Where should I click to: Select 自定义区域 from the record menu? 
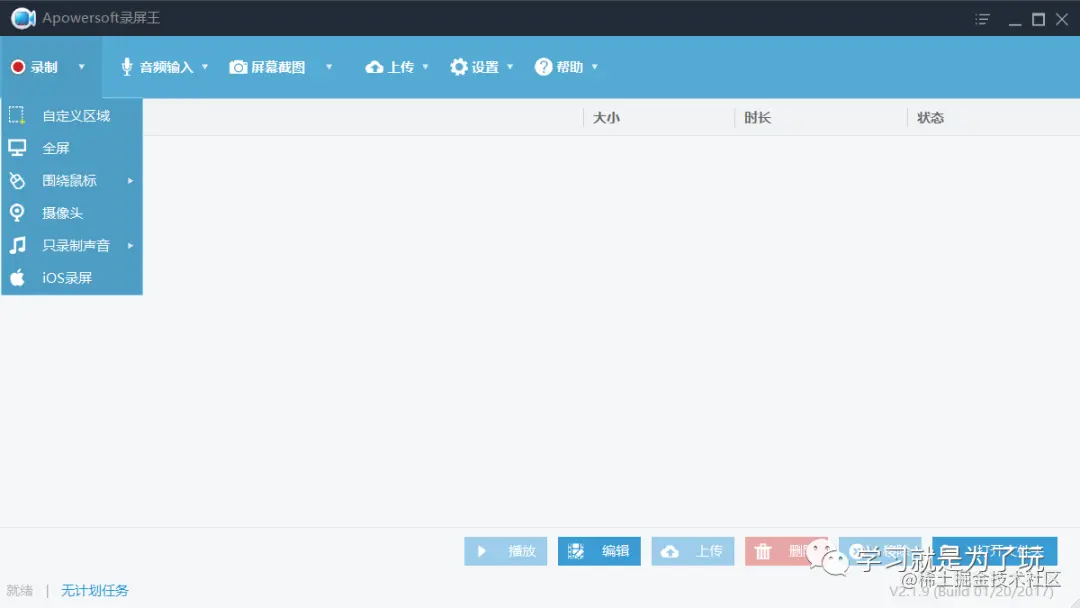72,116
